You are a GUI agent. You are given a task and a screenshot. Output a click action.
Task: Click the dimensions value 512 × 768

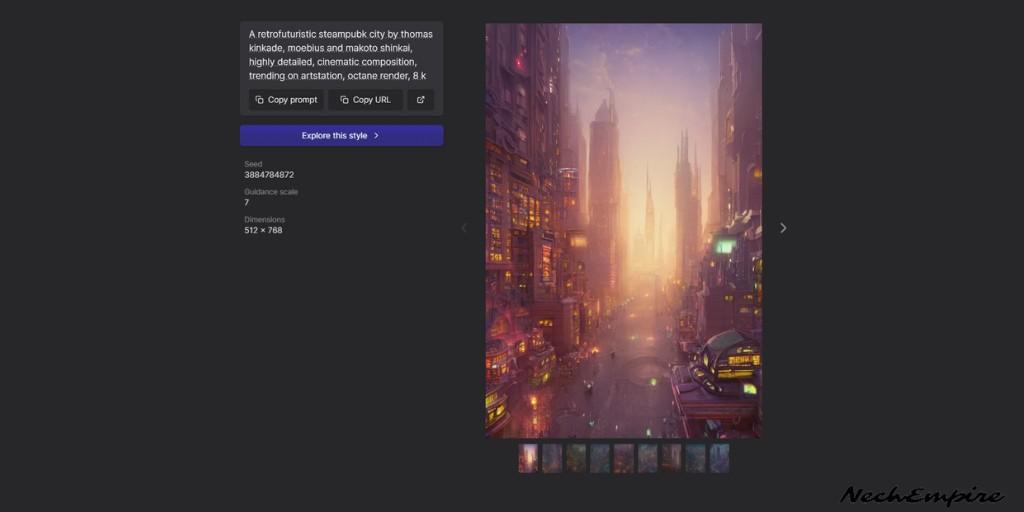(263, 231)
